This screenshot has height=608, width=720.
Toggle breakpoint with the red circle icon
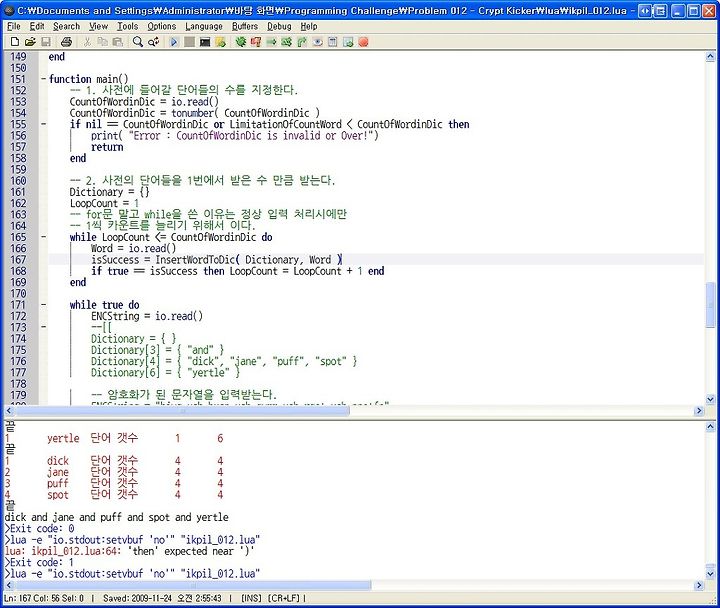[363, 42]
